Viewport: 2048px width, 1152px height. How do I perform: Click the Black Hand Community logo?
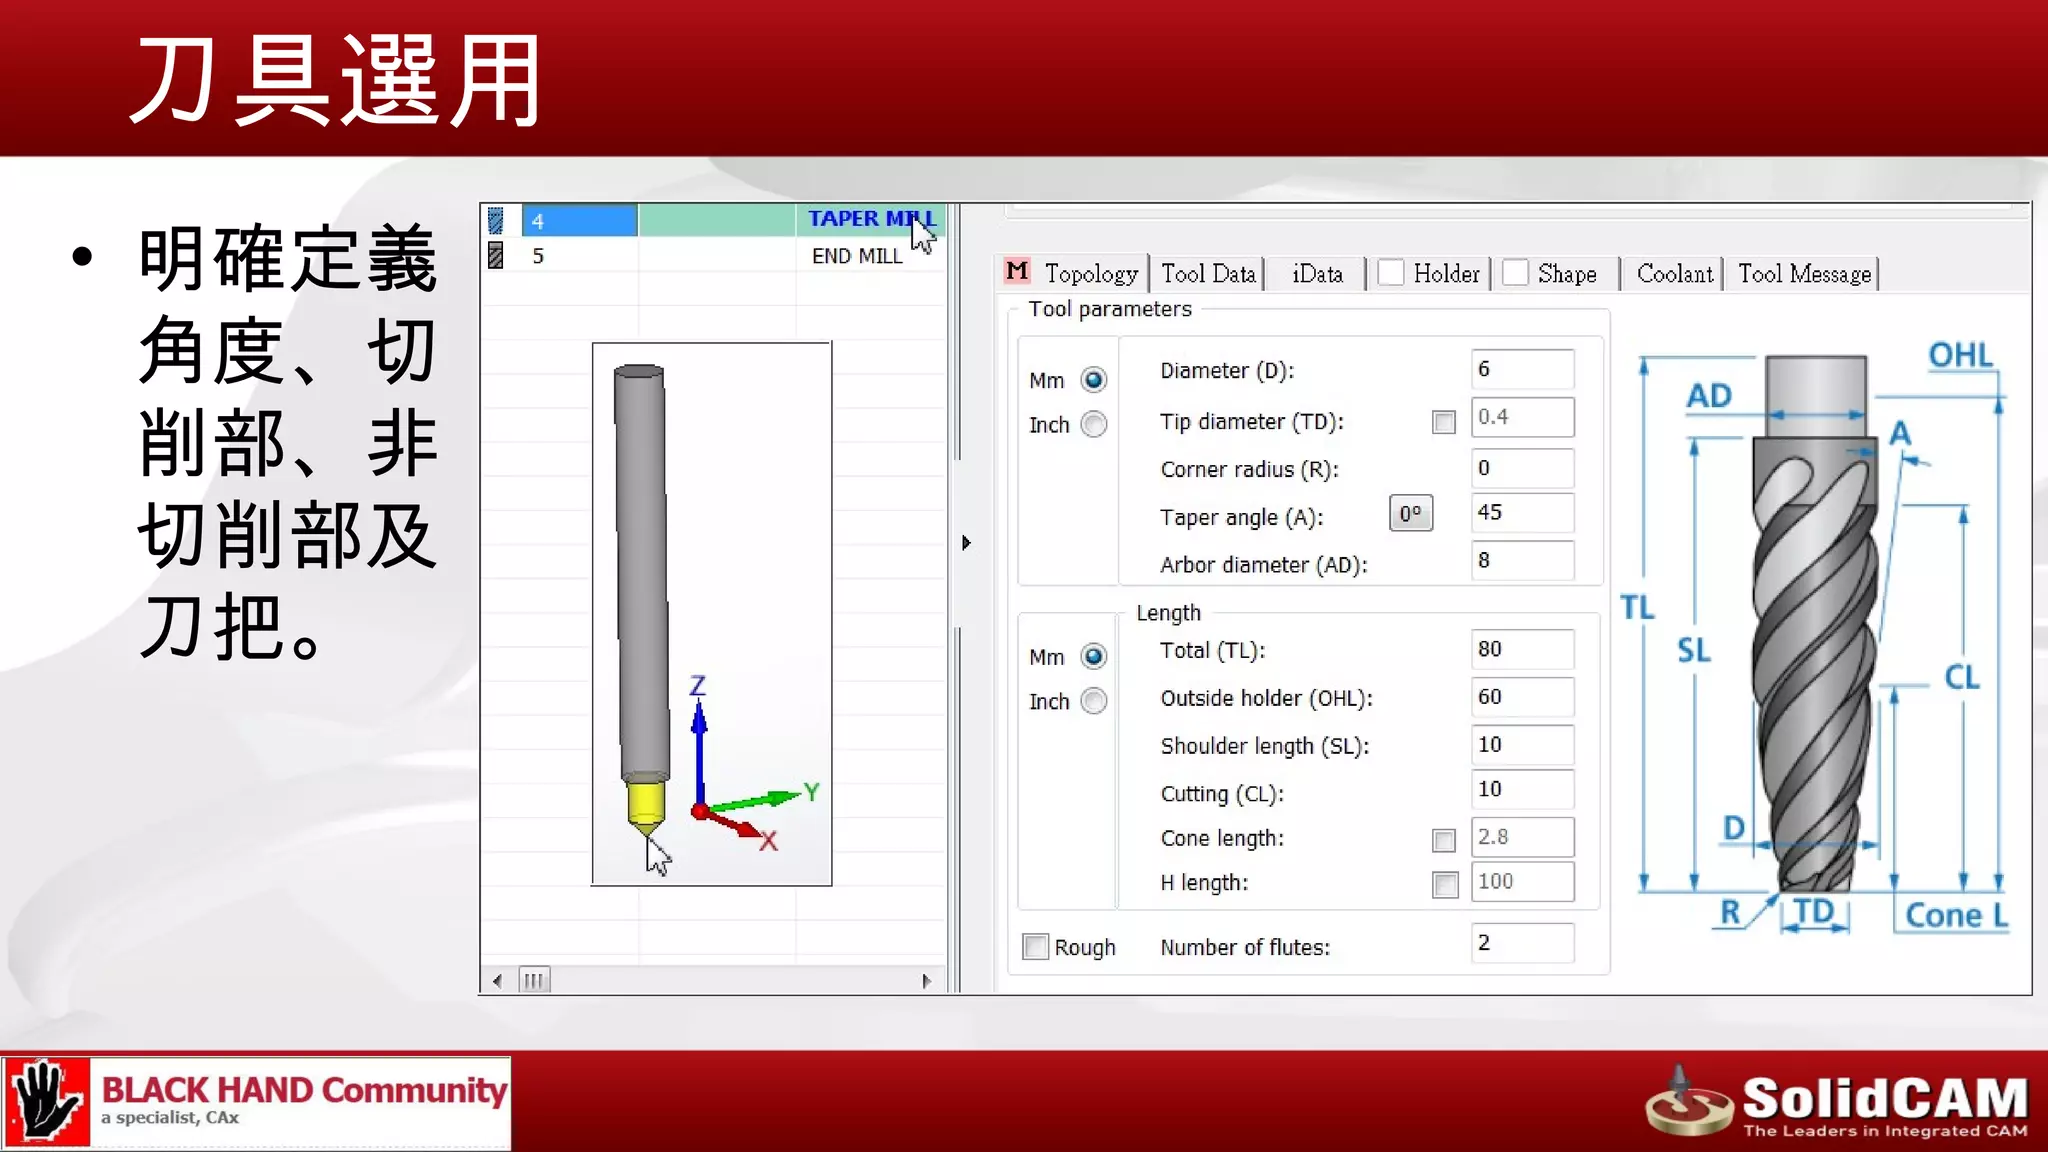pyautogui.click(x=256, y=1102)
